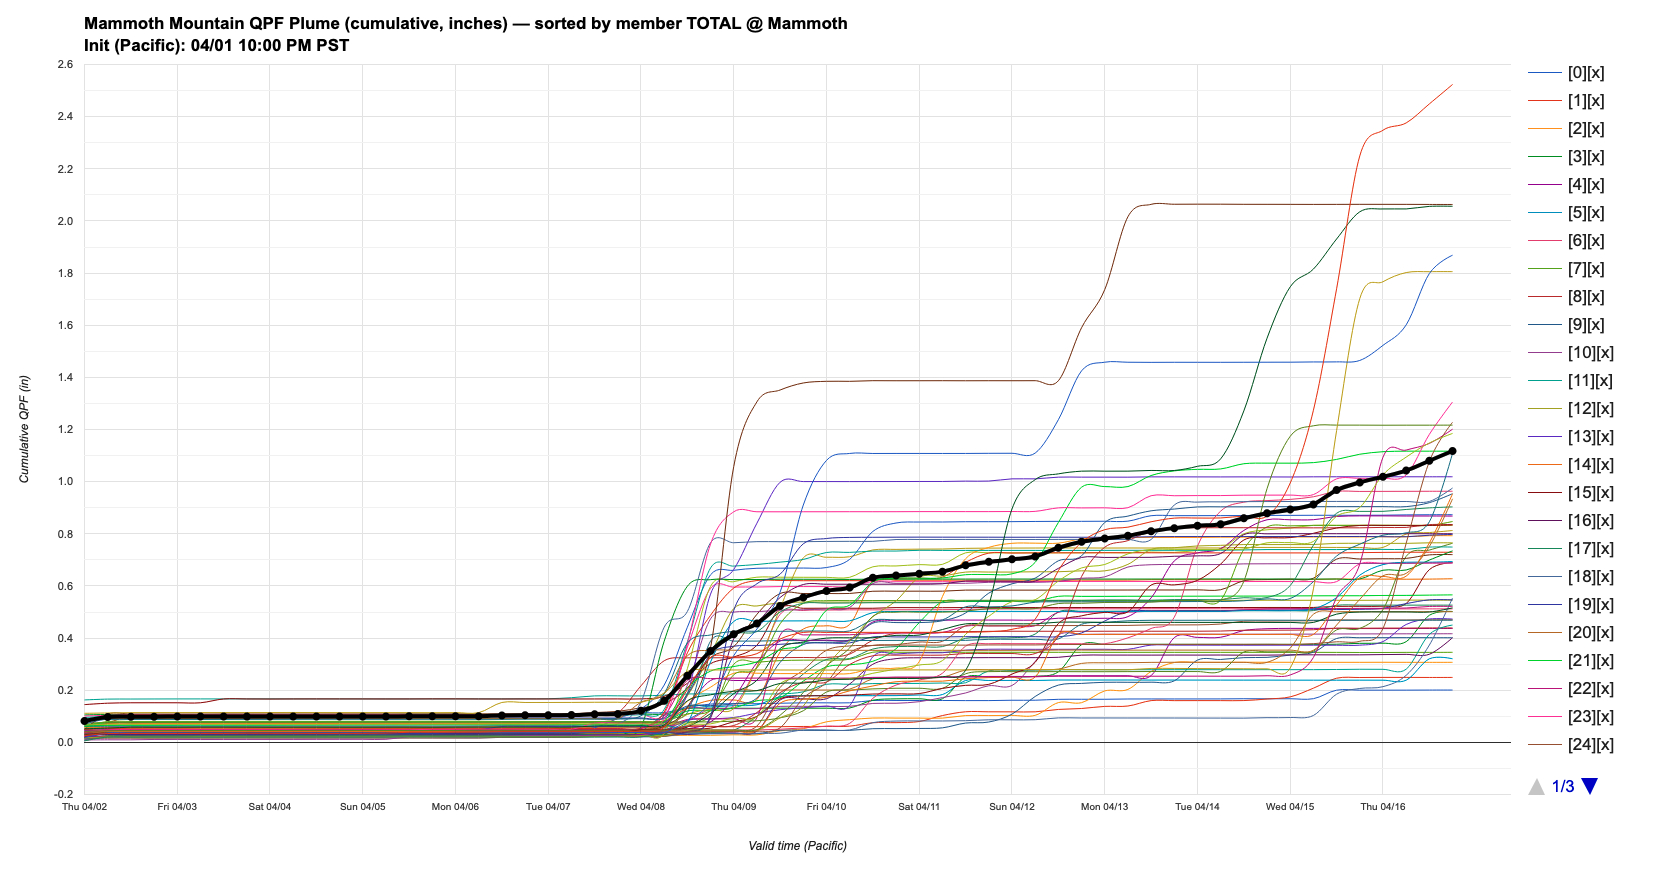Select legend entry [17][x]
The height and width of the screenshot is (871, 1659).
coord(1571,549)
